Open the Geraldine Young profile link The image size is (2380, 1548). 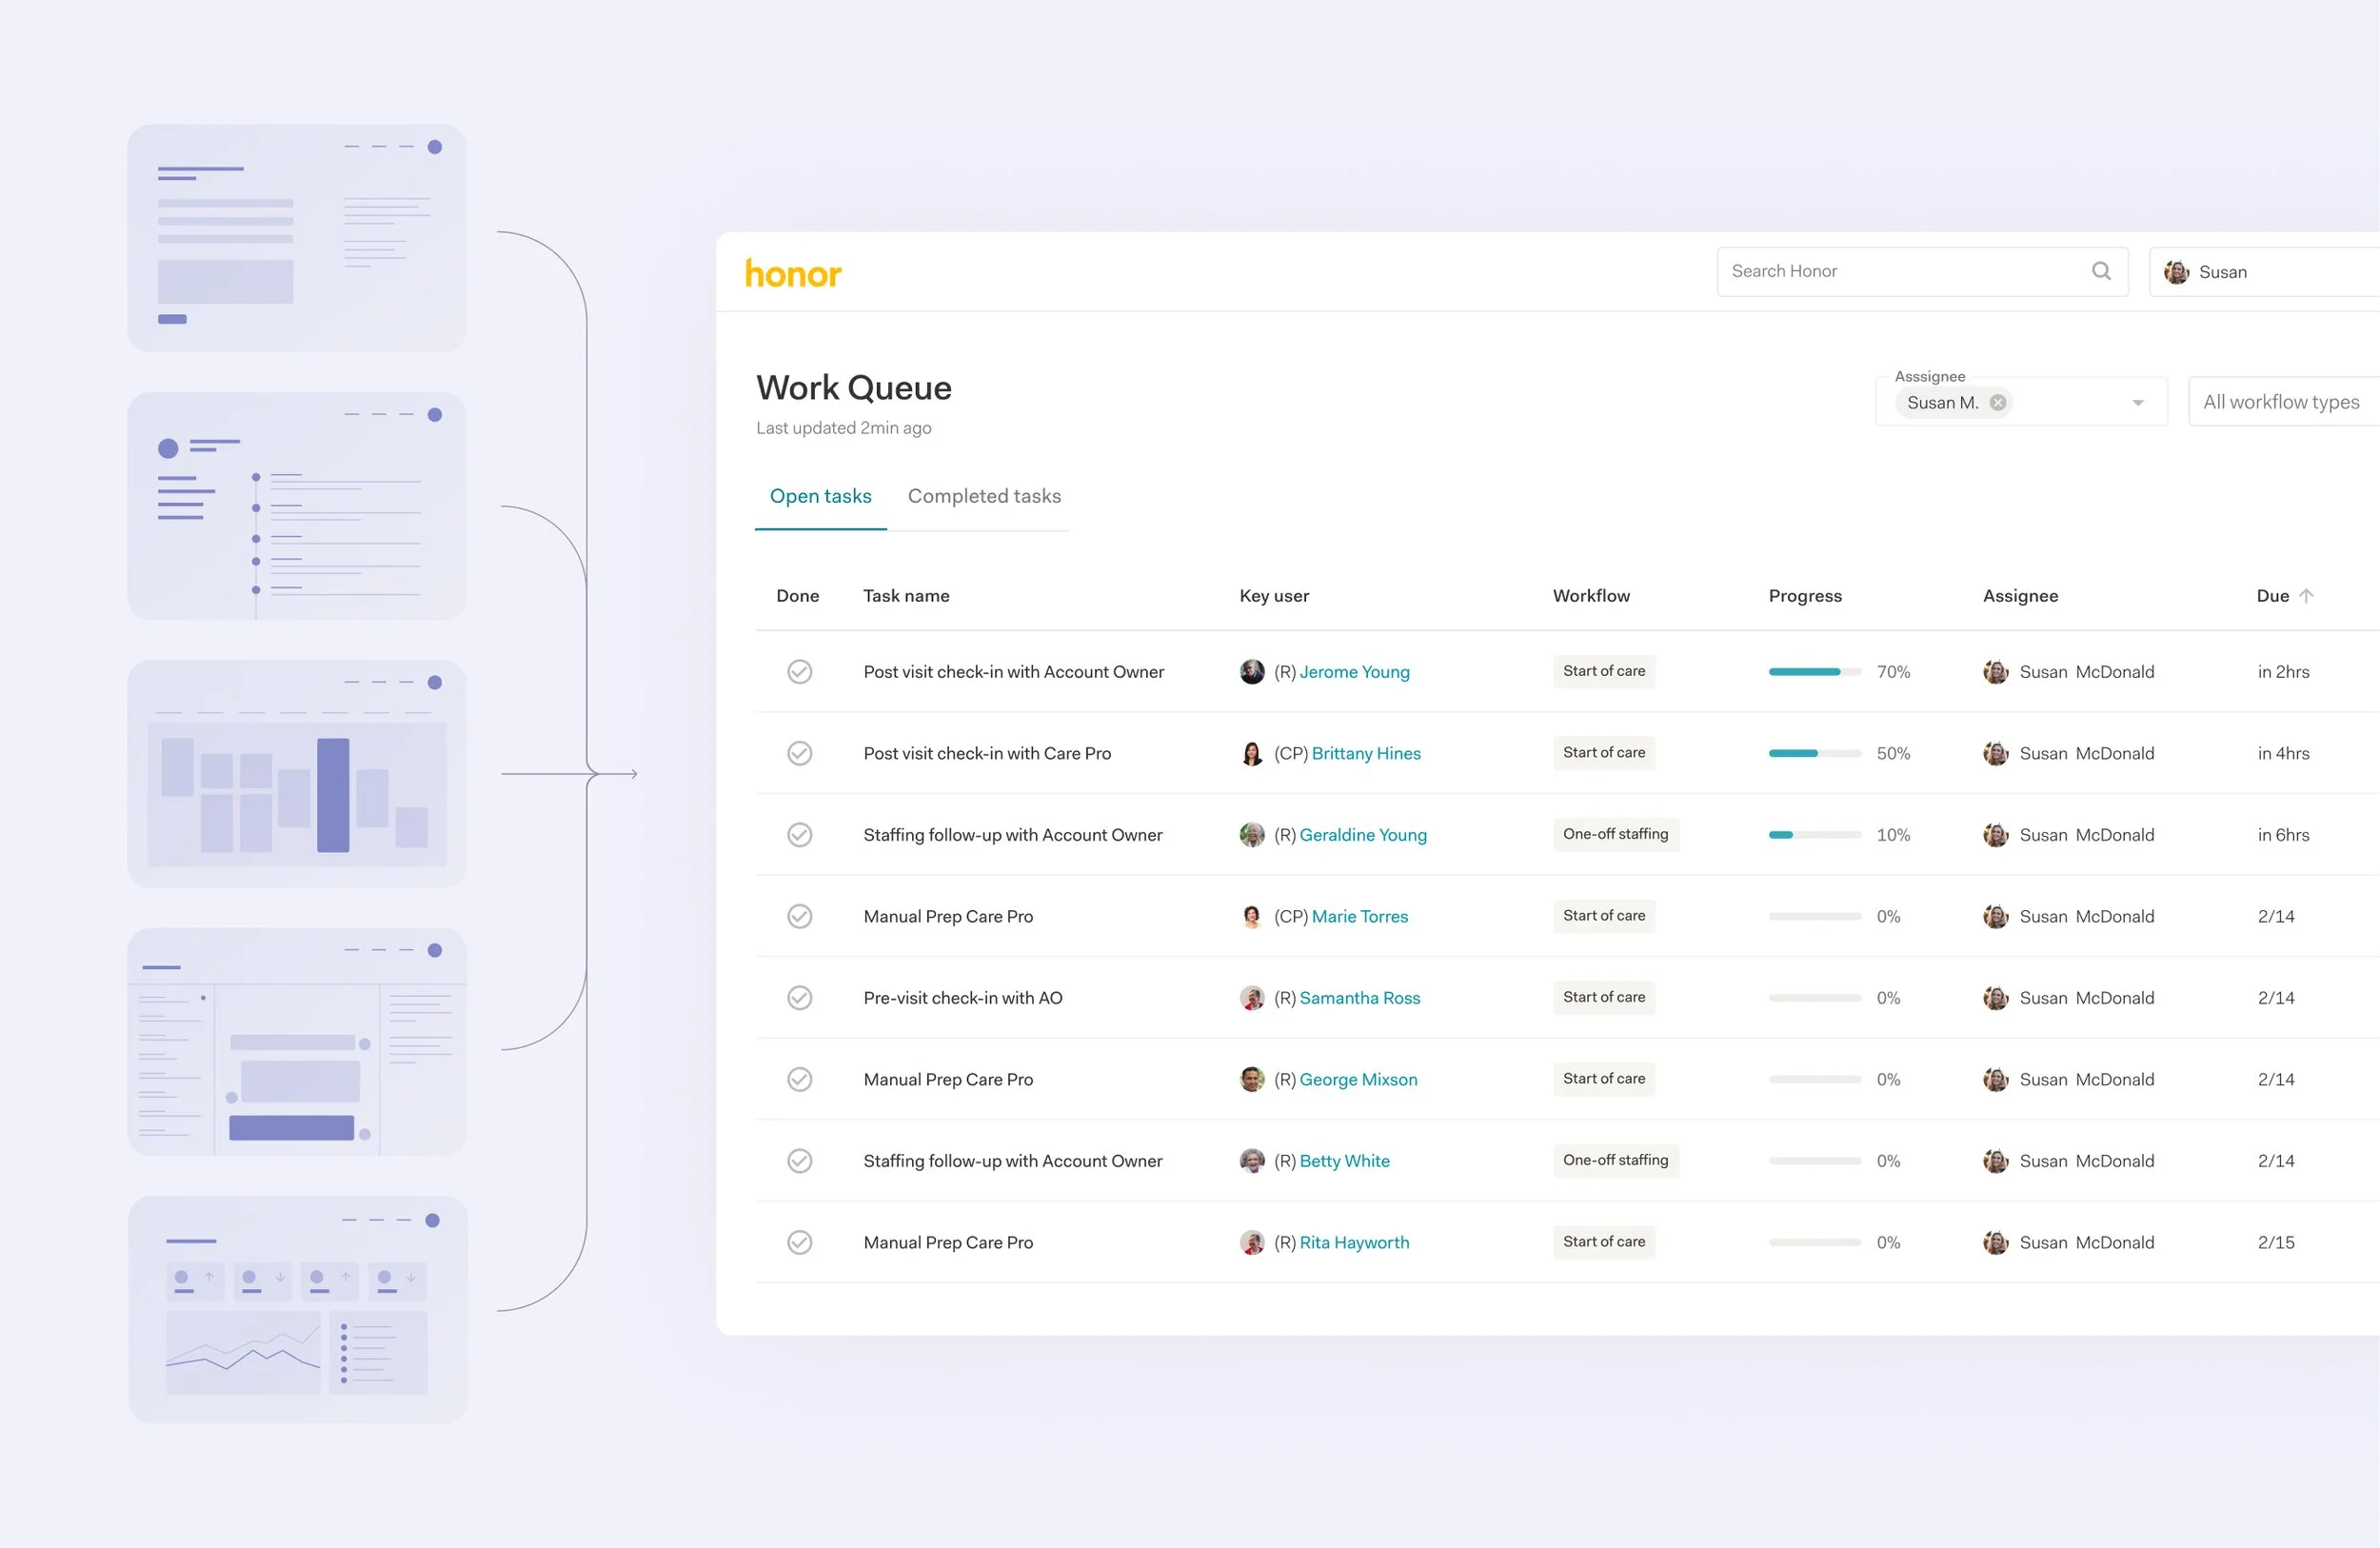[1362, 835]
